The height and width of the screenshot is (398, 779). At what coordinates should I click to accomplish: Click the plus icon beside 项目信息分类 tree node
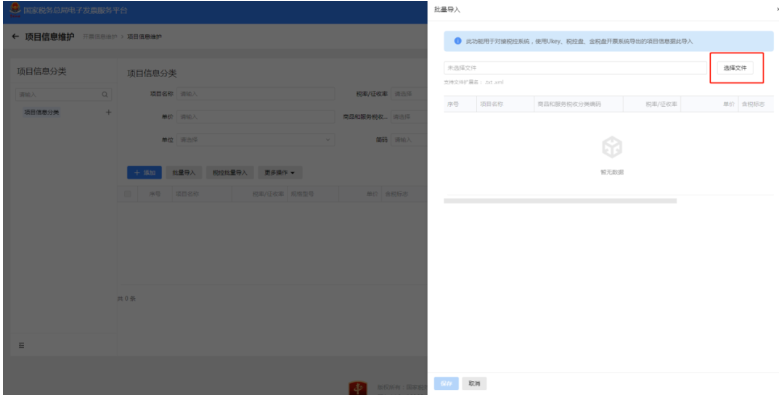[108, 113]
